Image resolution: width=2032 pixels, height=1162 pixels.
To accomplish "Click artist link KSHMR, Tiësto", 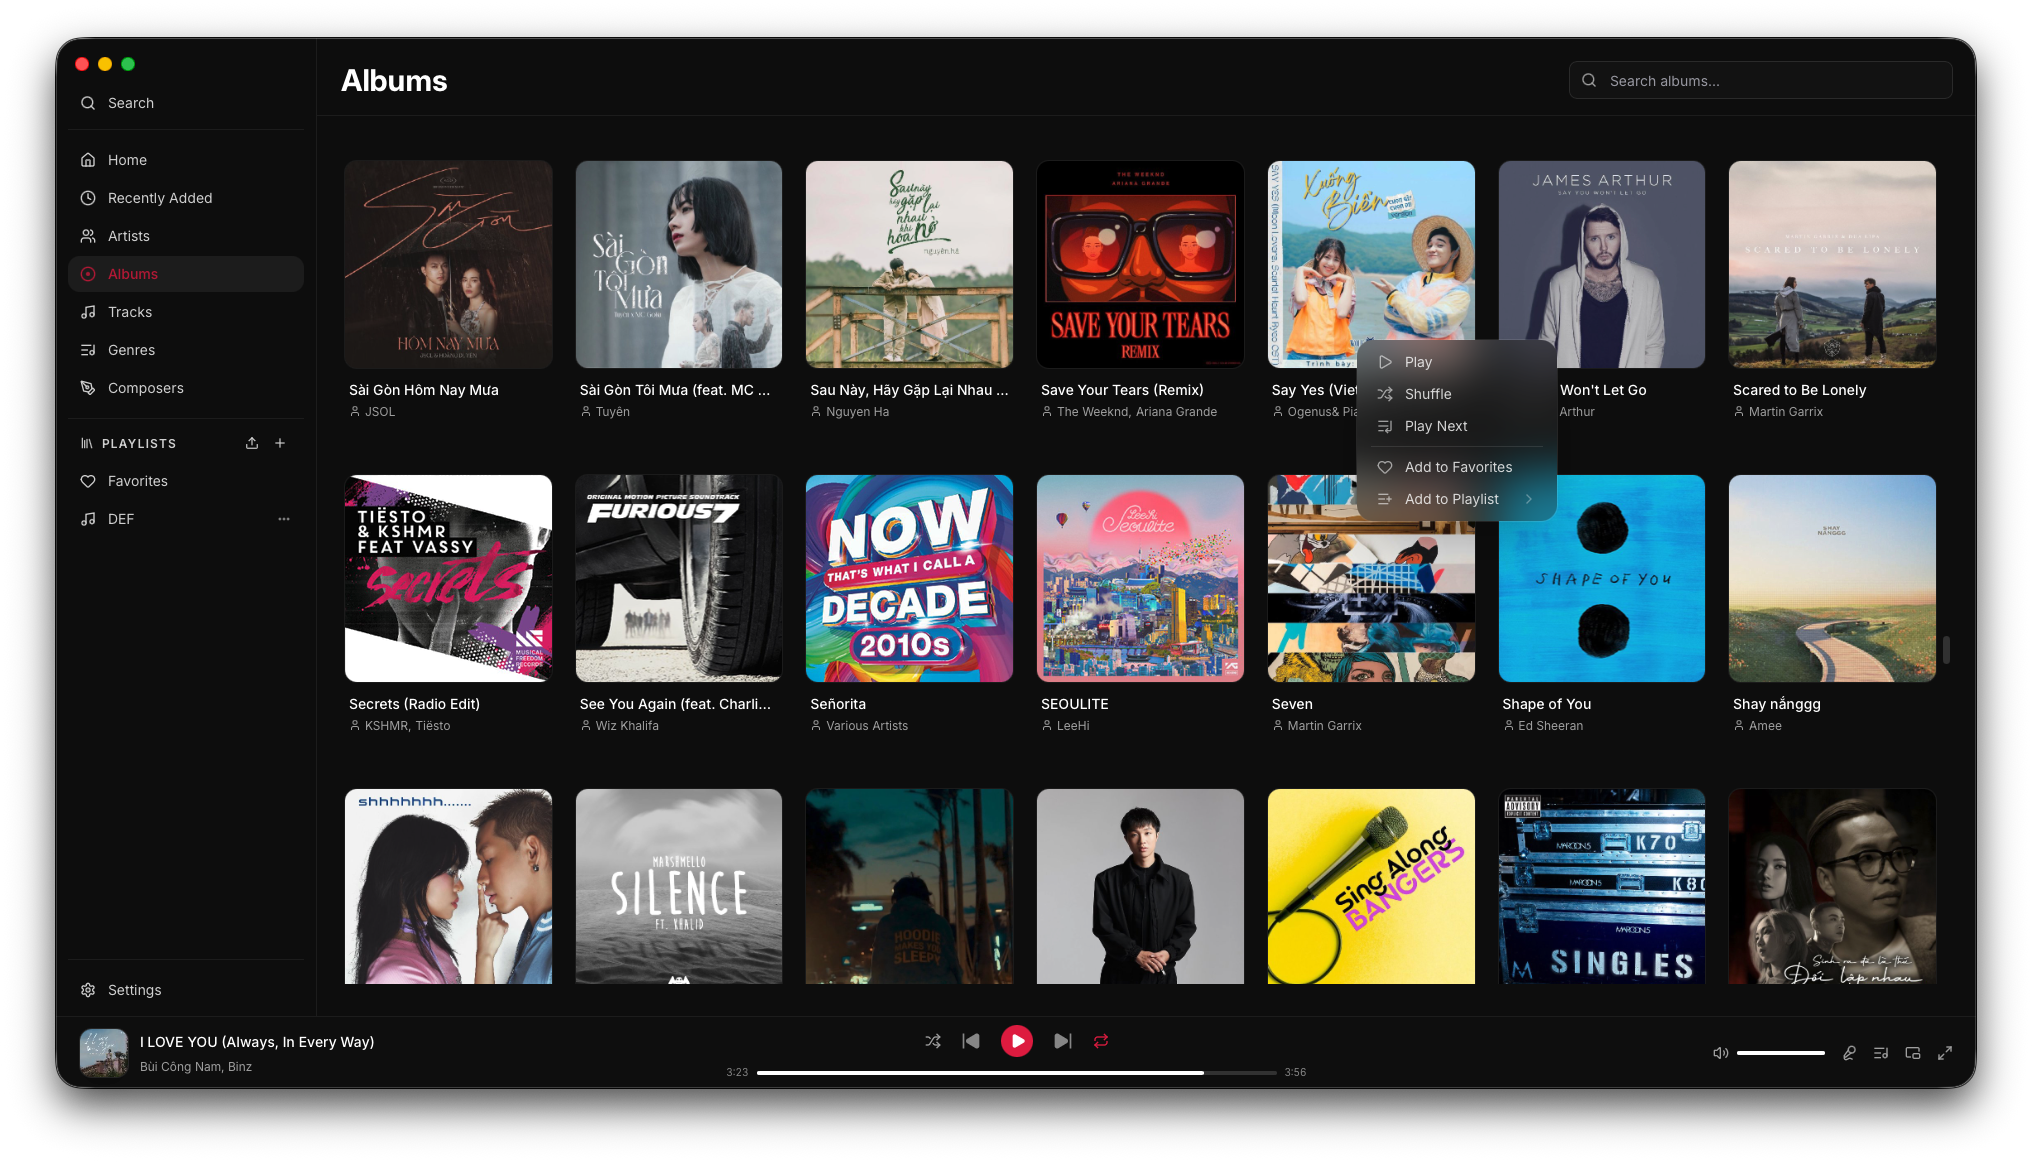I will [407, 726].
